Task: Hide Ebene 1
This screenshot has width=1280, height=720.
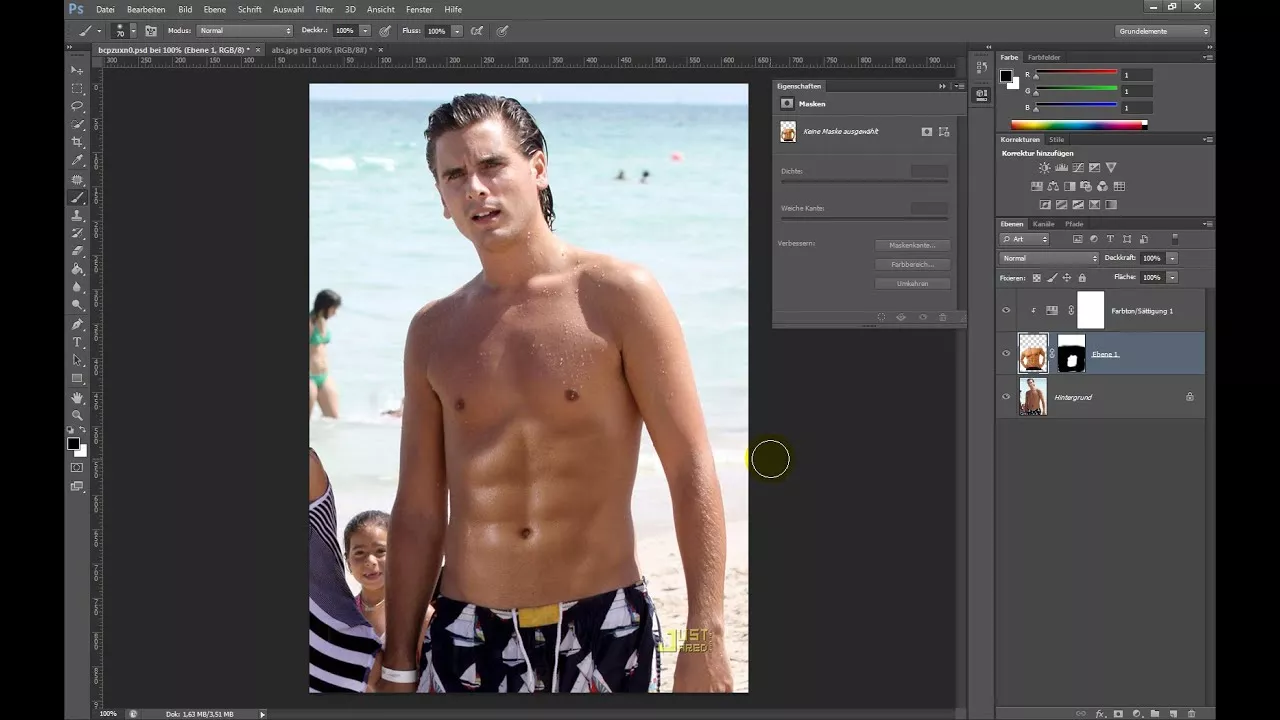Action: pos(1006,353)
